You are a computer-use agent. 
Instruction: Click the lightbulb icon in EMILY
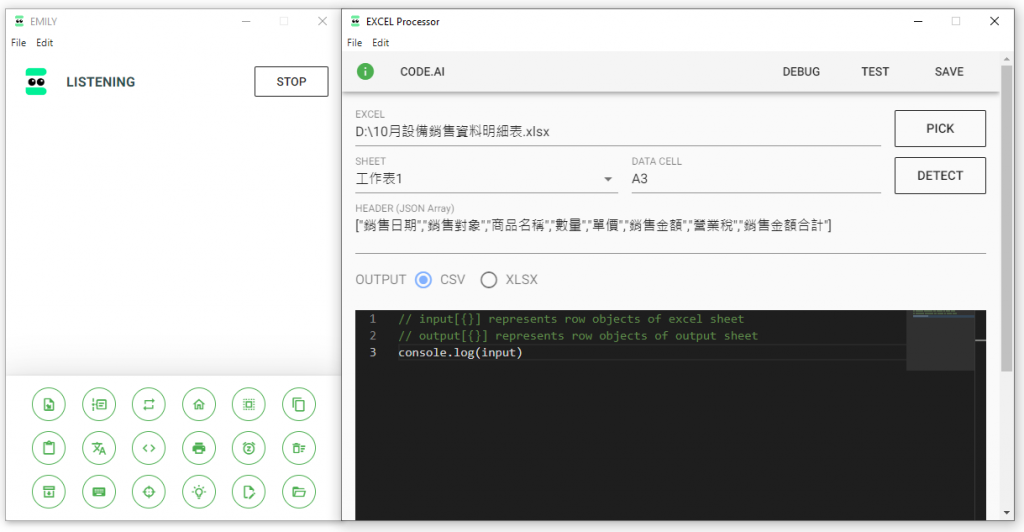tap(199, 492)
